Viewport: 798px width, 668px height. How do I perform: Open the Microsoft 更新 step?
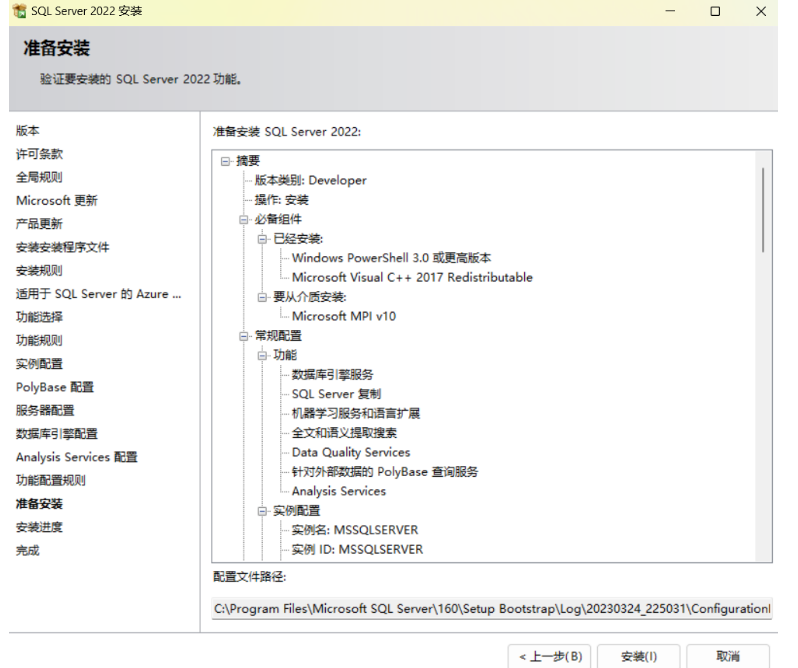click(x=56, y=200)
